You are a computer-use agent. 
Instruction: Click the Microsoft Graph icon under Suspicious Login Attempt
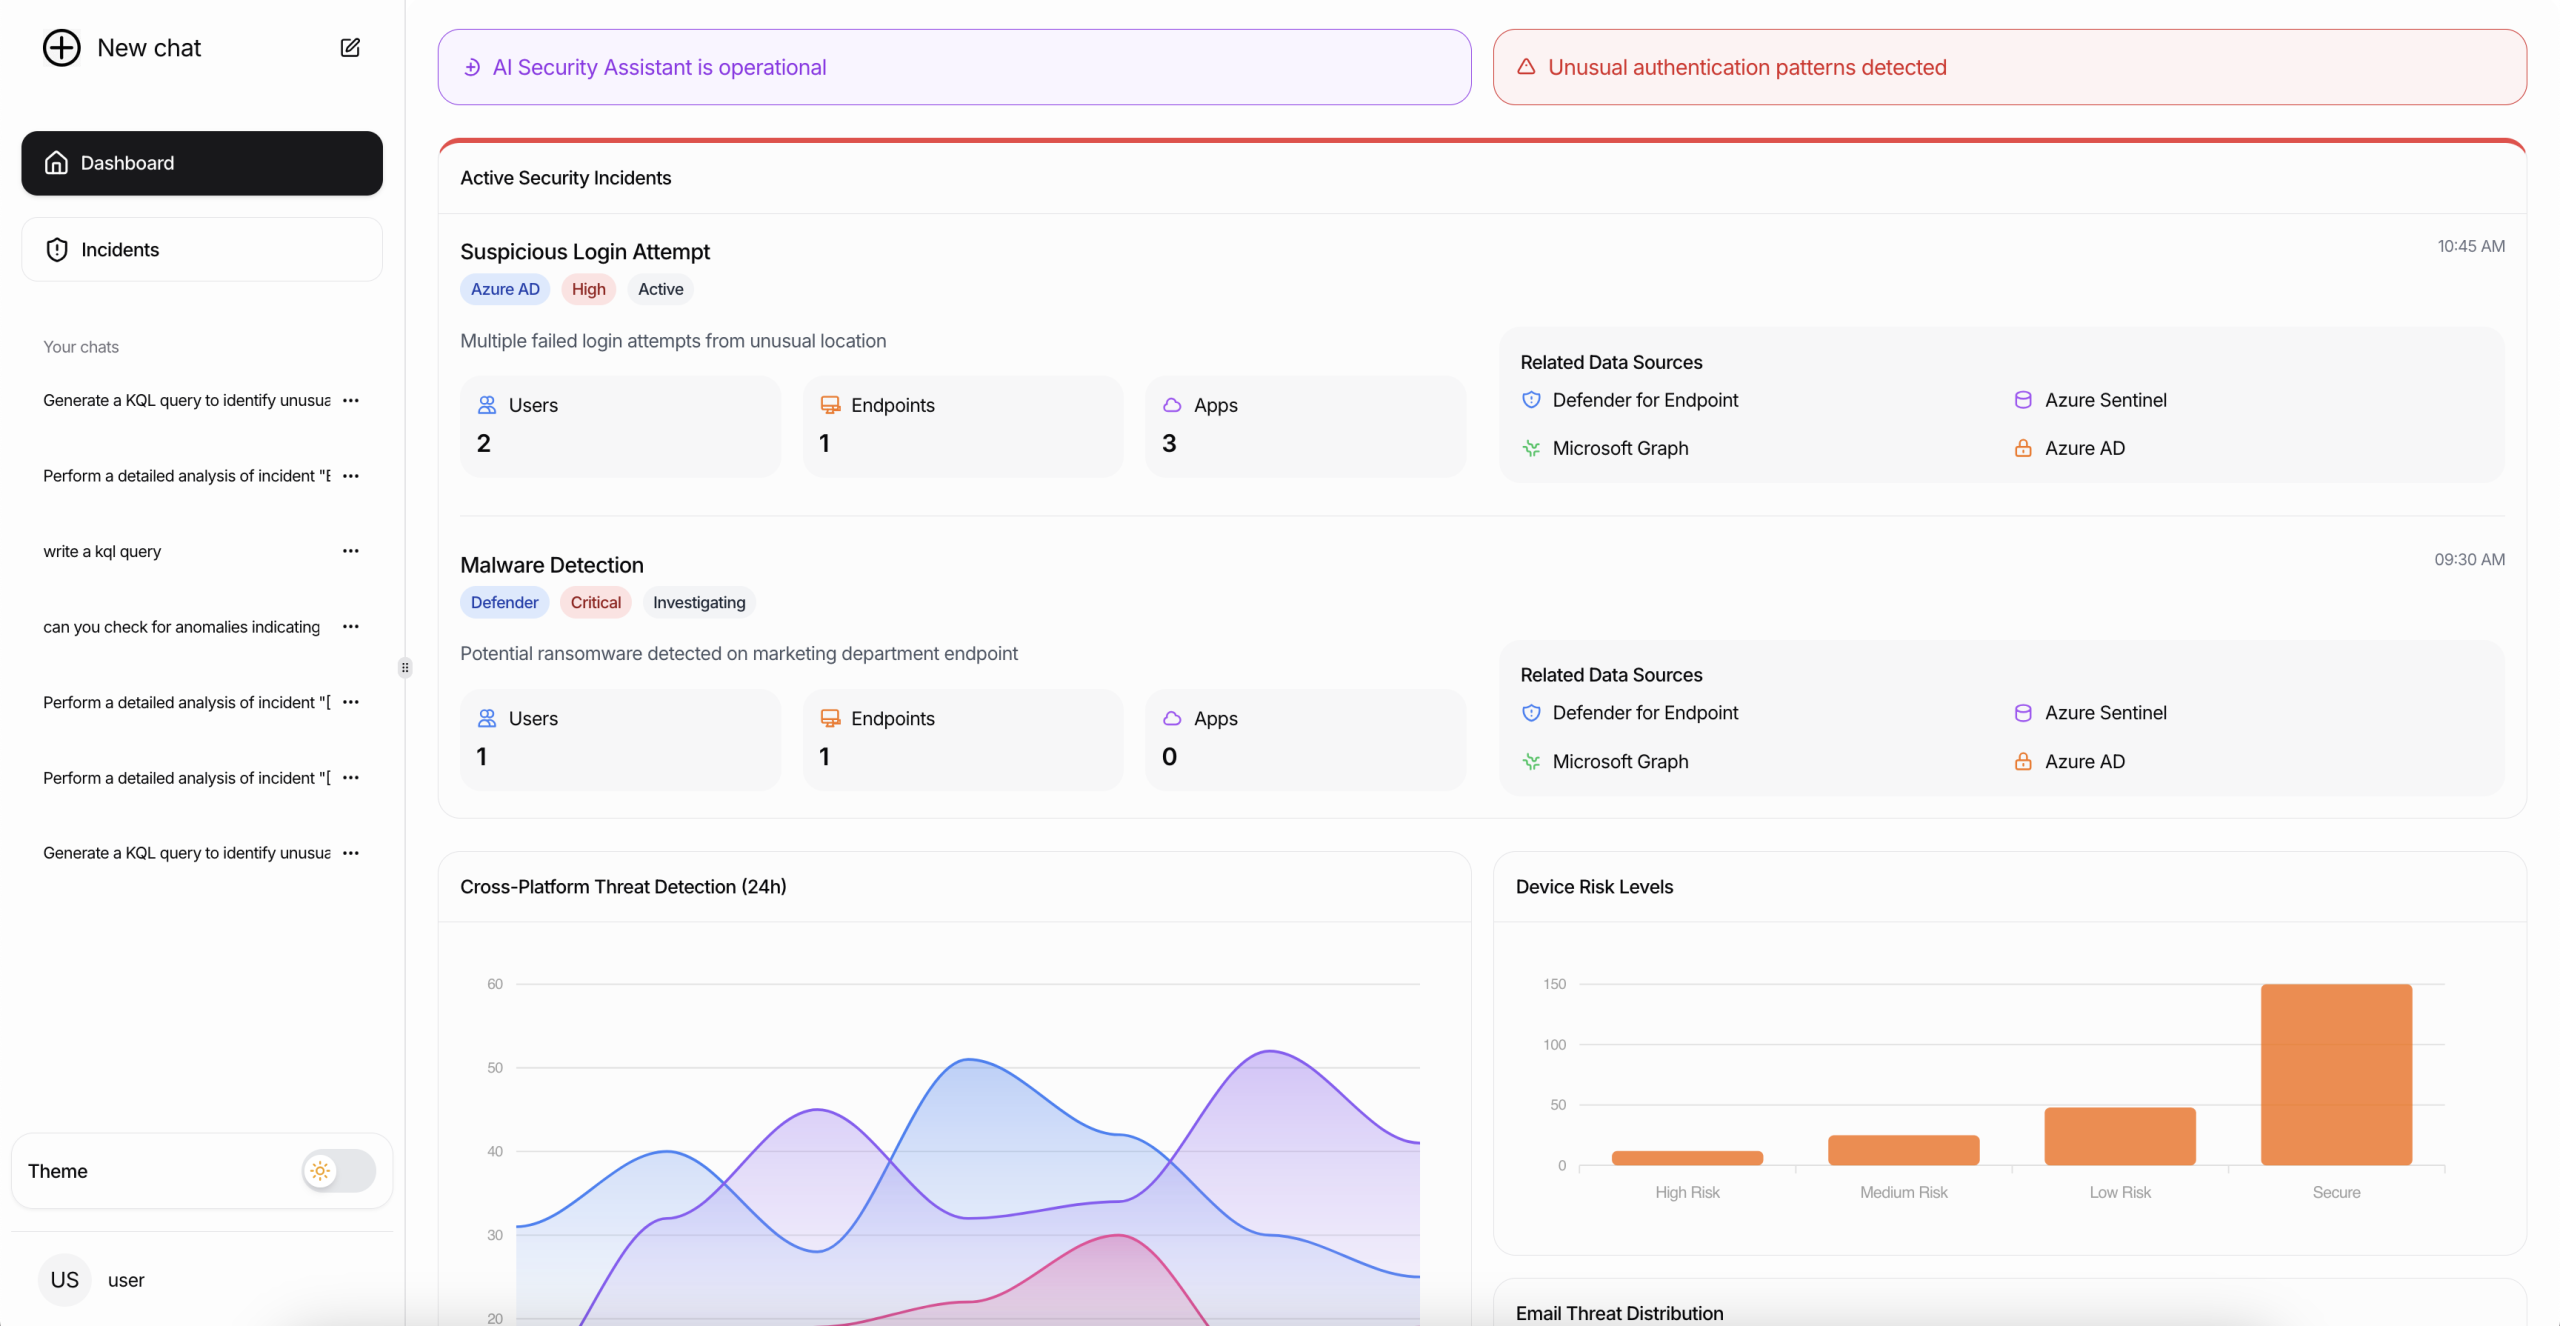coord(1531,449)
